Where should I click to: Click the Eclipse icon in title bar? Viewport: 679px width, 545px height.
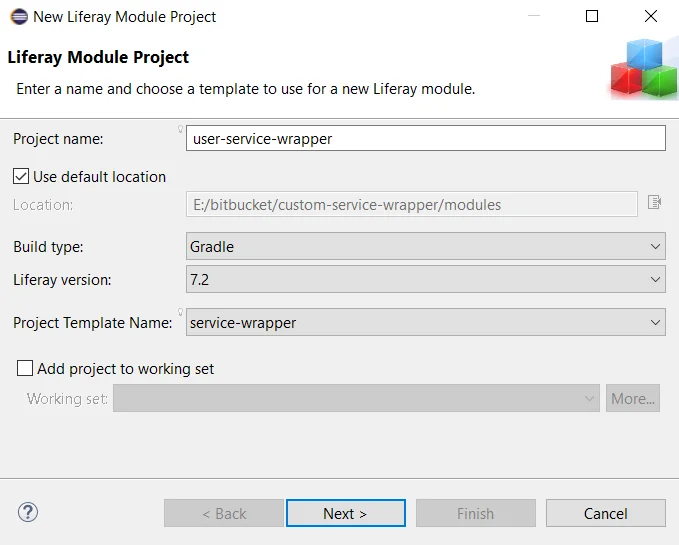tap(19, 16)
